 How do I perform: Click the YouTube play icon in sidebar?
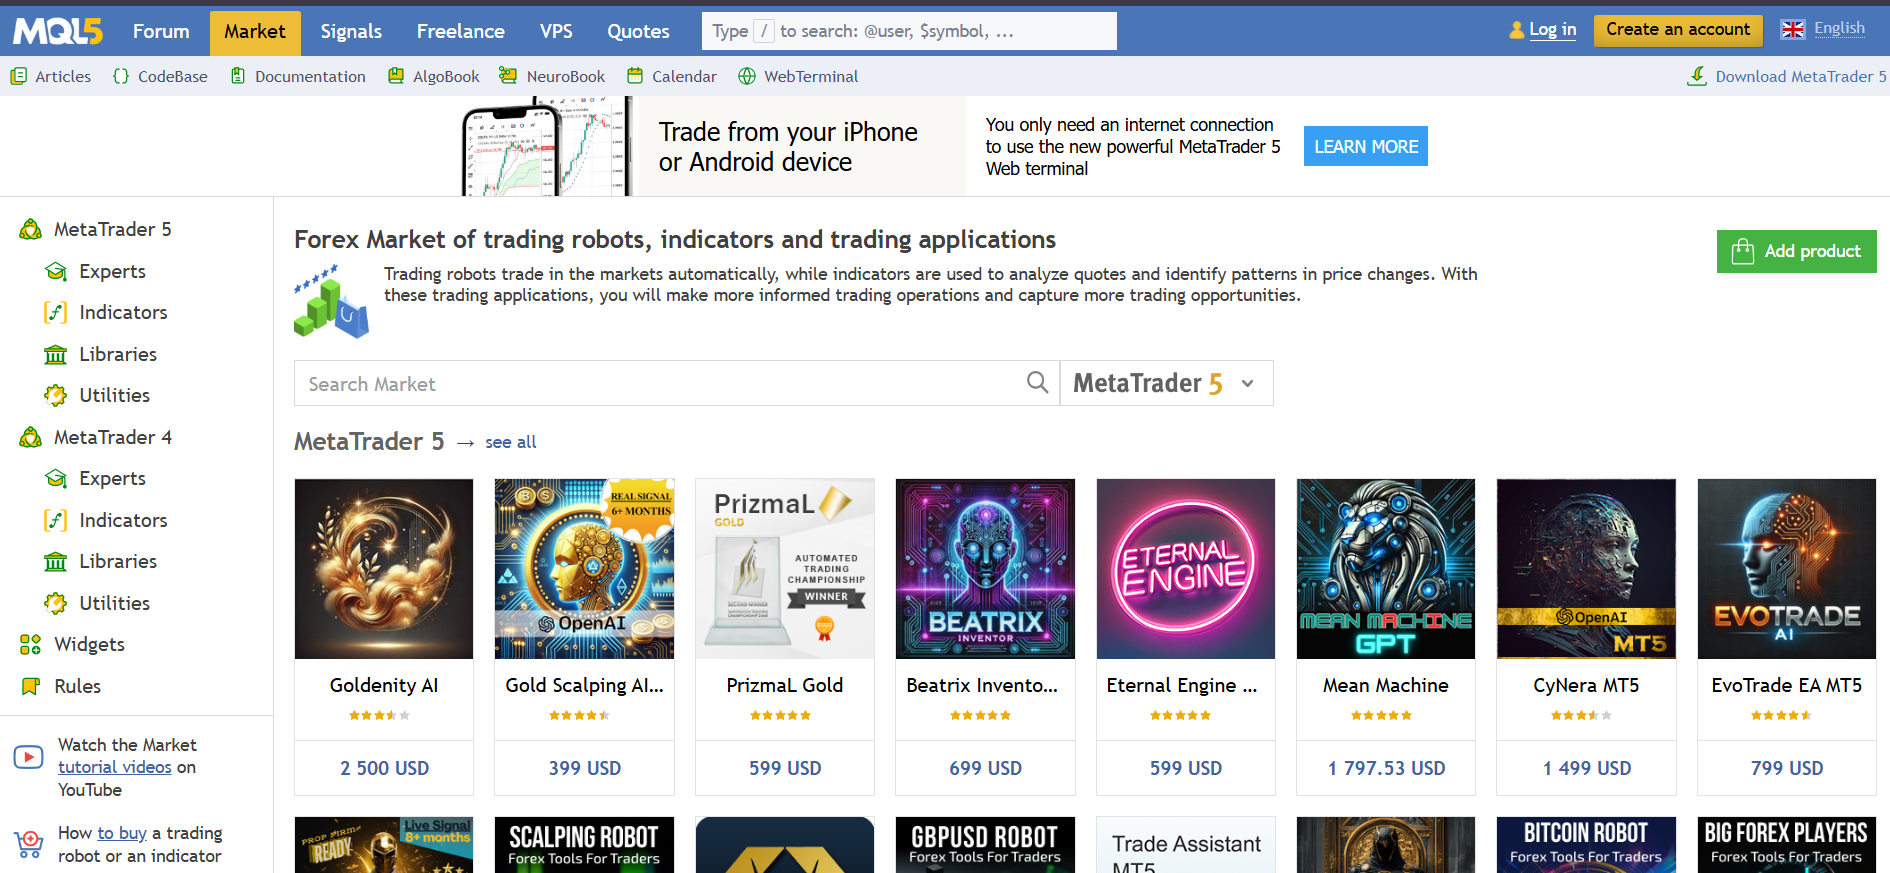29,757
